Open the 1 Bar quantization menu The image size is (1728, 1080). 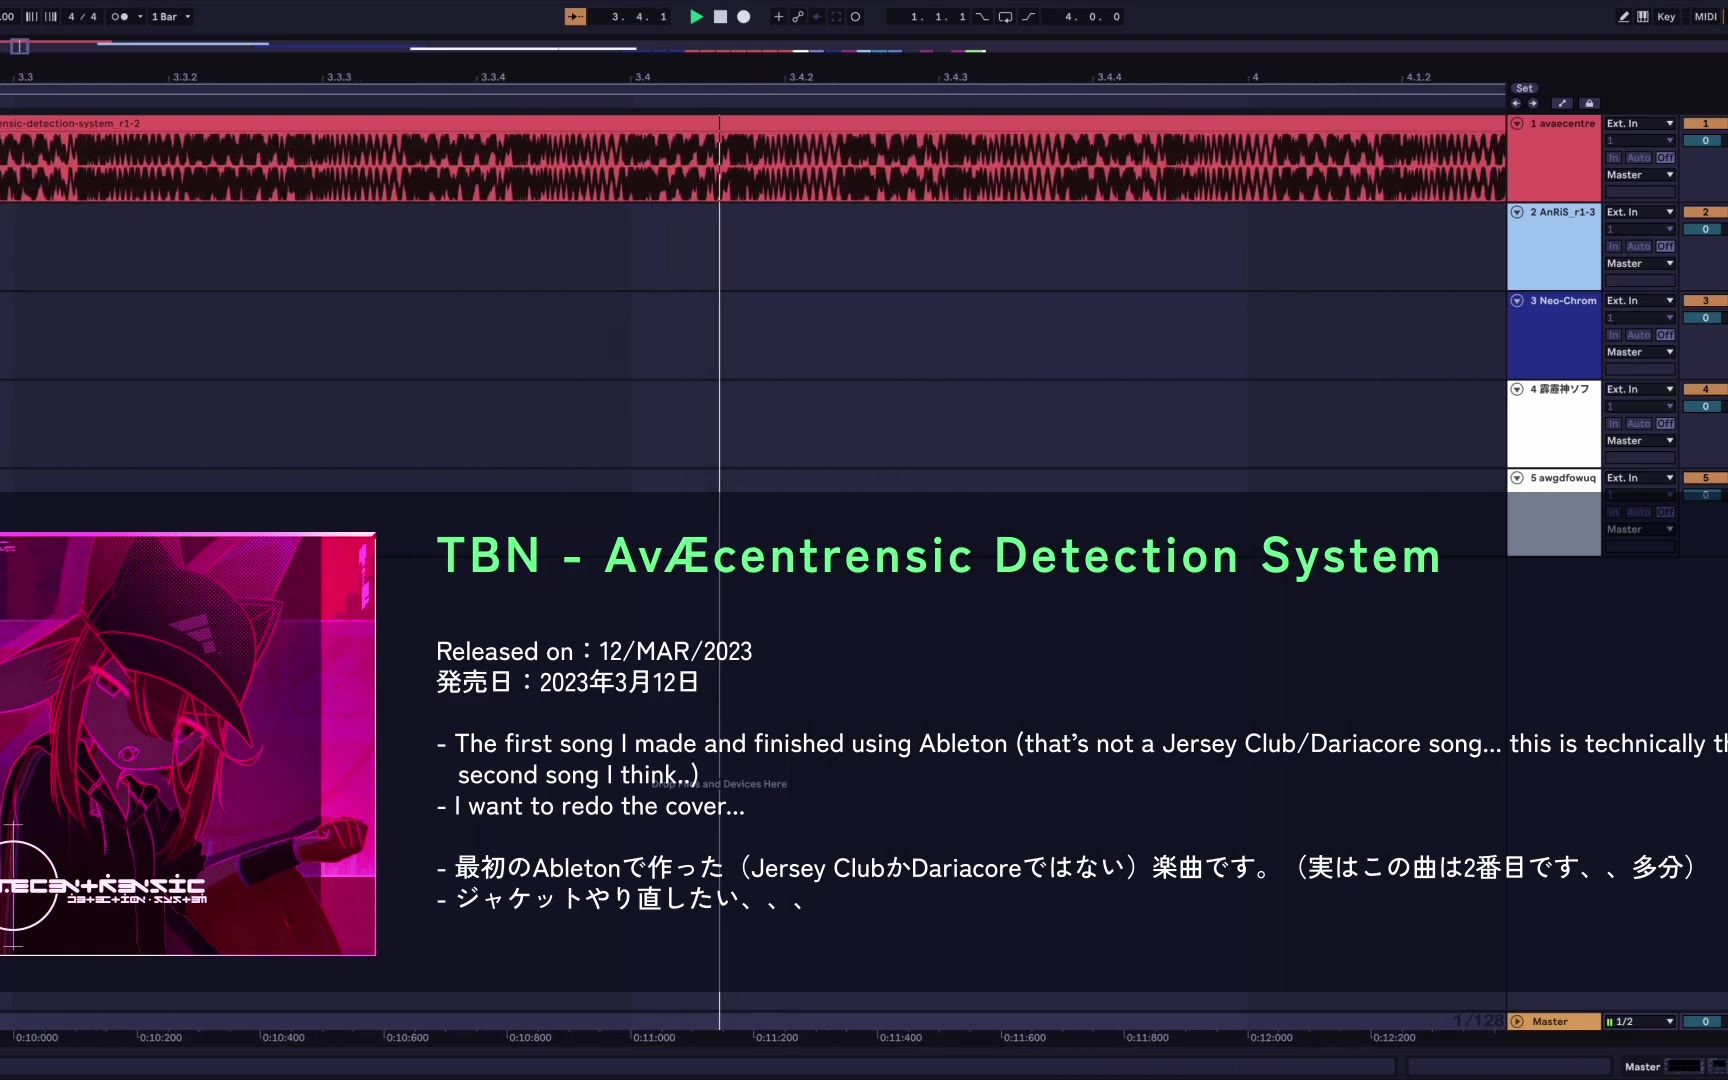(x=170, y=17)
